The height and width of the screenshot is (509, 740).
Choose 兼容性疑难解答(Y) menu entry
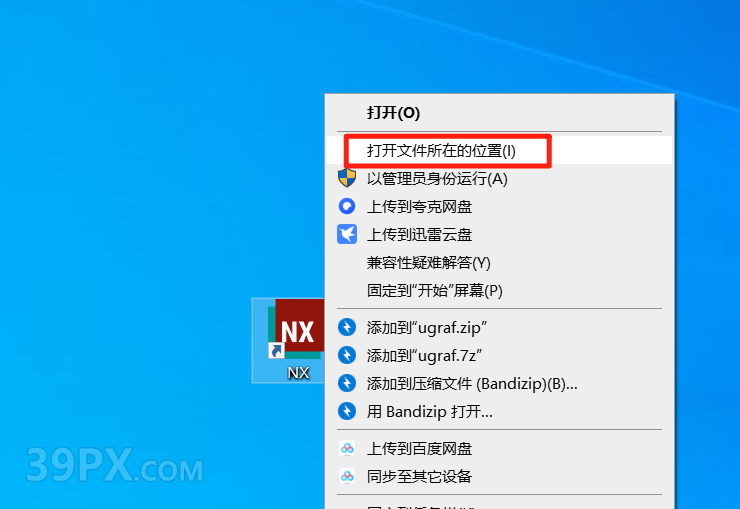(429, 262)
